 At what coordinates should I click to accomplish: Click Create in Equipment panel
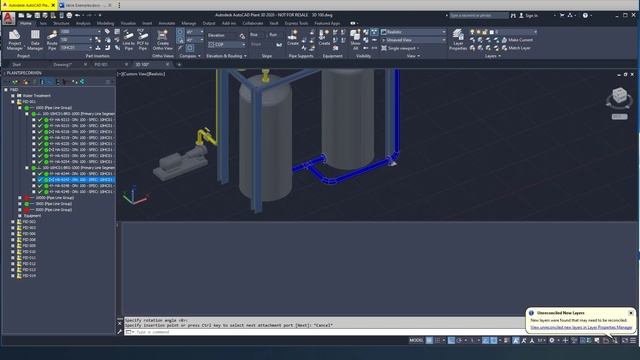324,37
